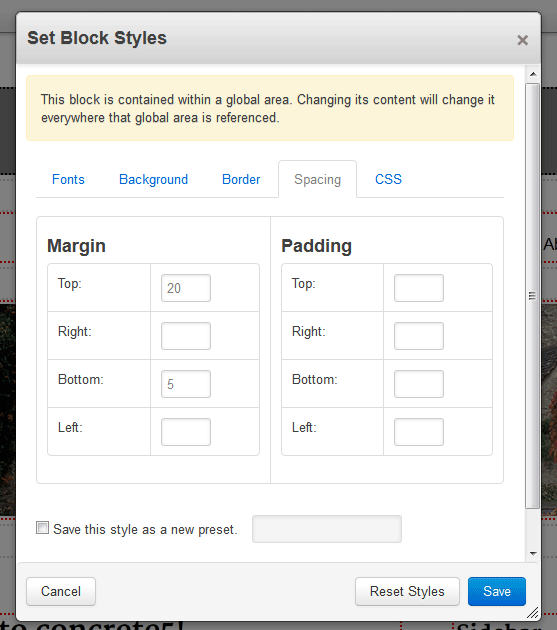Open the CSS tab
This screenshot has height=630, width=557.
tap(388, 179)
